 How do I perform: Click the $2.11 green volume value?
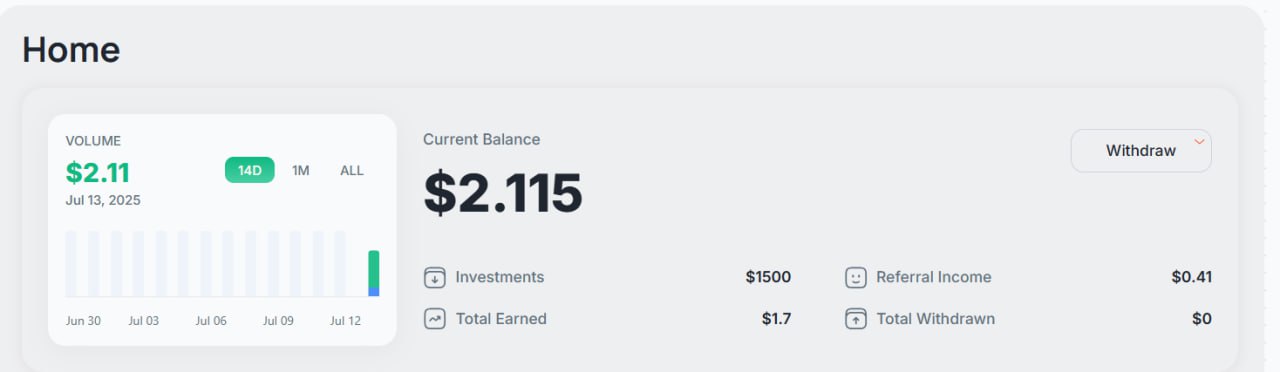point(98,173)
